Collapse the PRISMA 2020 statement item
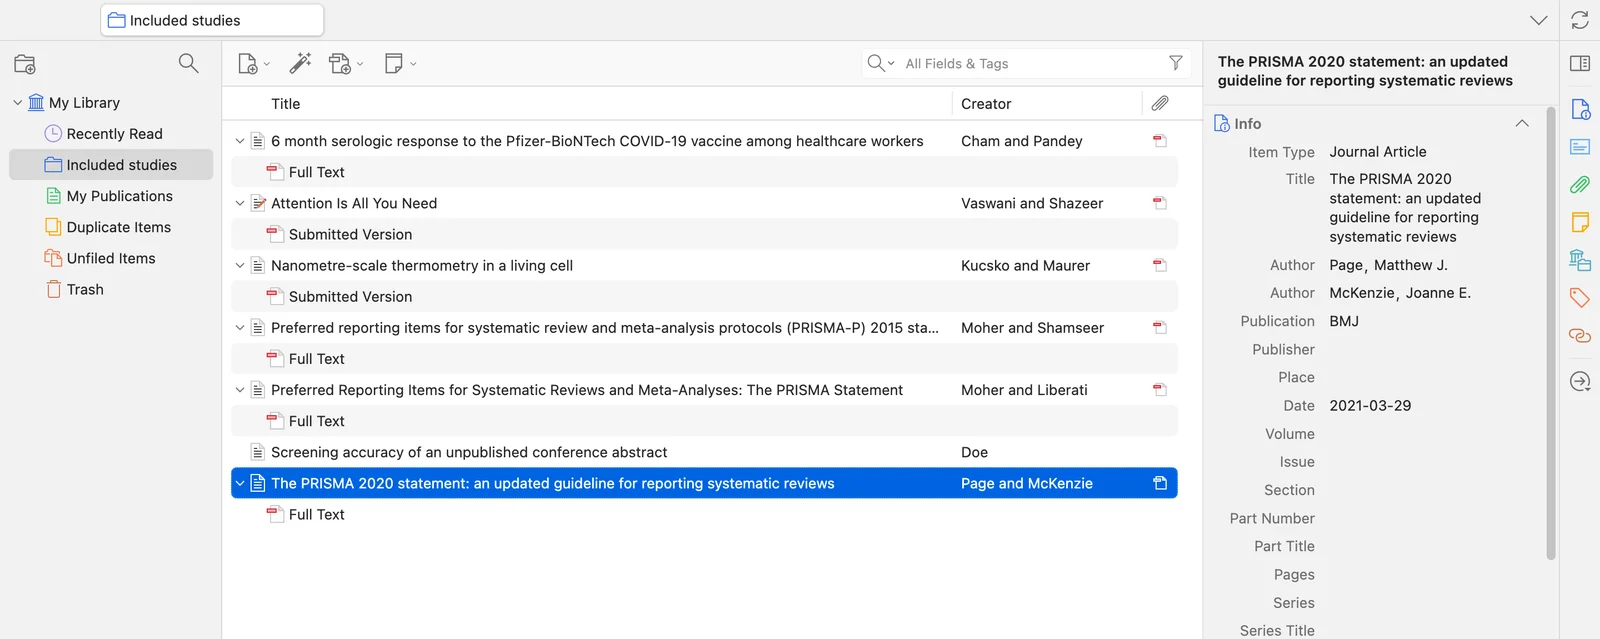The width and height of the screenshot is (1600, 639). pos(240,483)
